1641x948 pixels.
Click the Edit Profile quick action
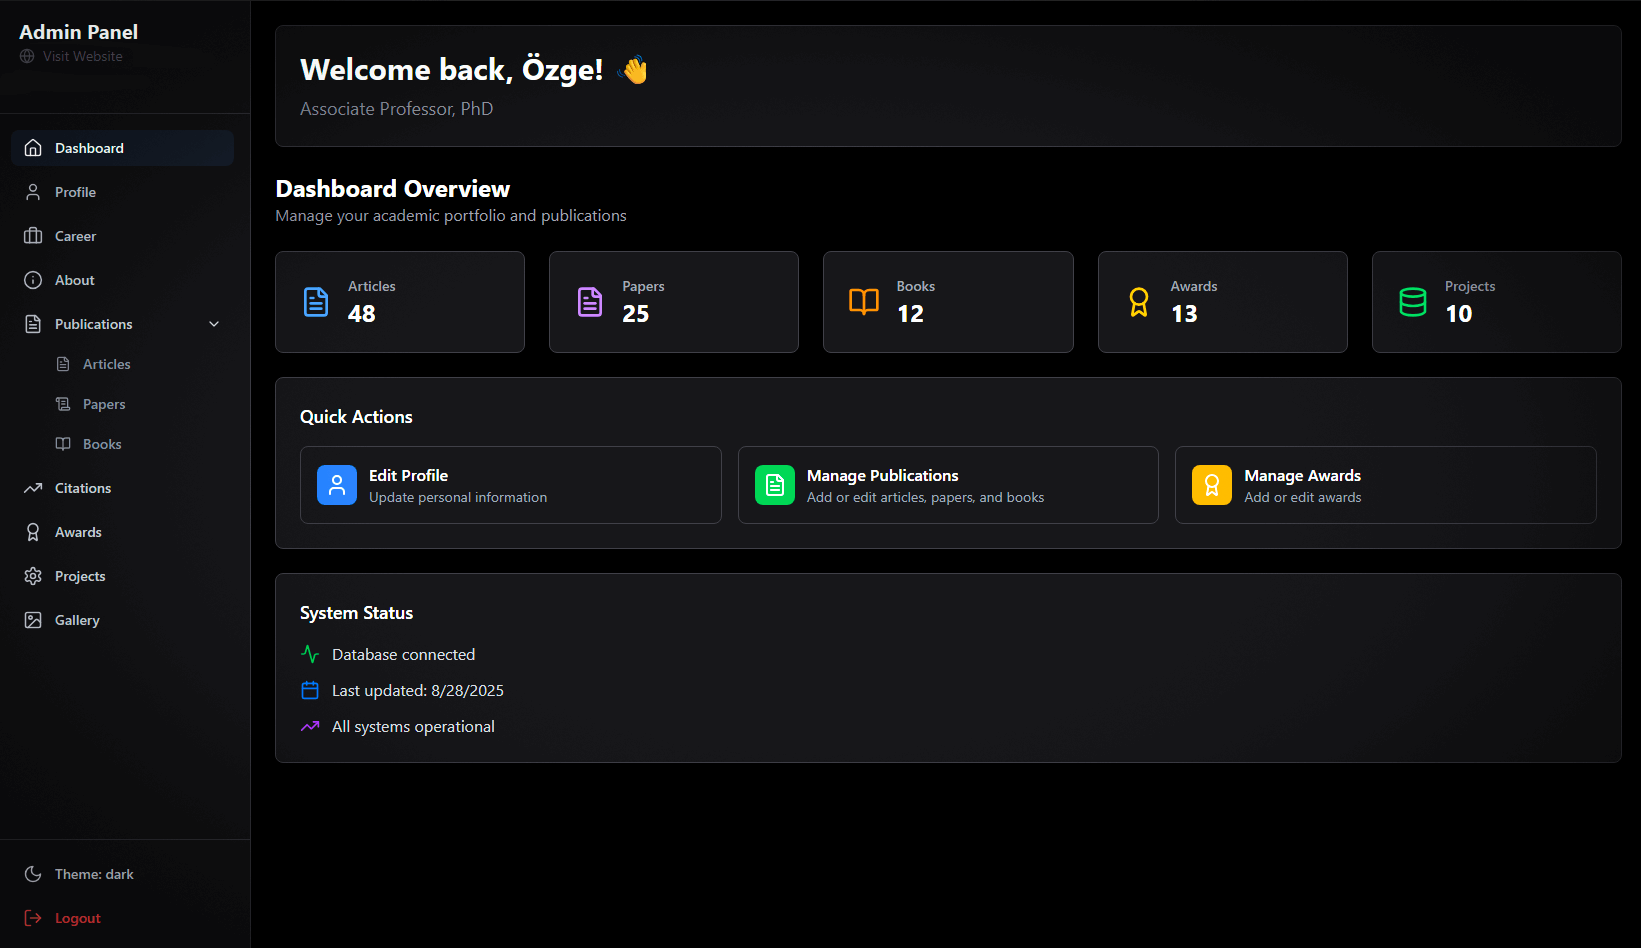coord(511,485)
